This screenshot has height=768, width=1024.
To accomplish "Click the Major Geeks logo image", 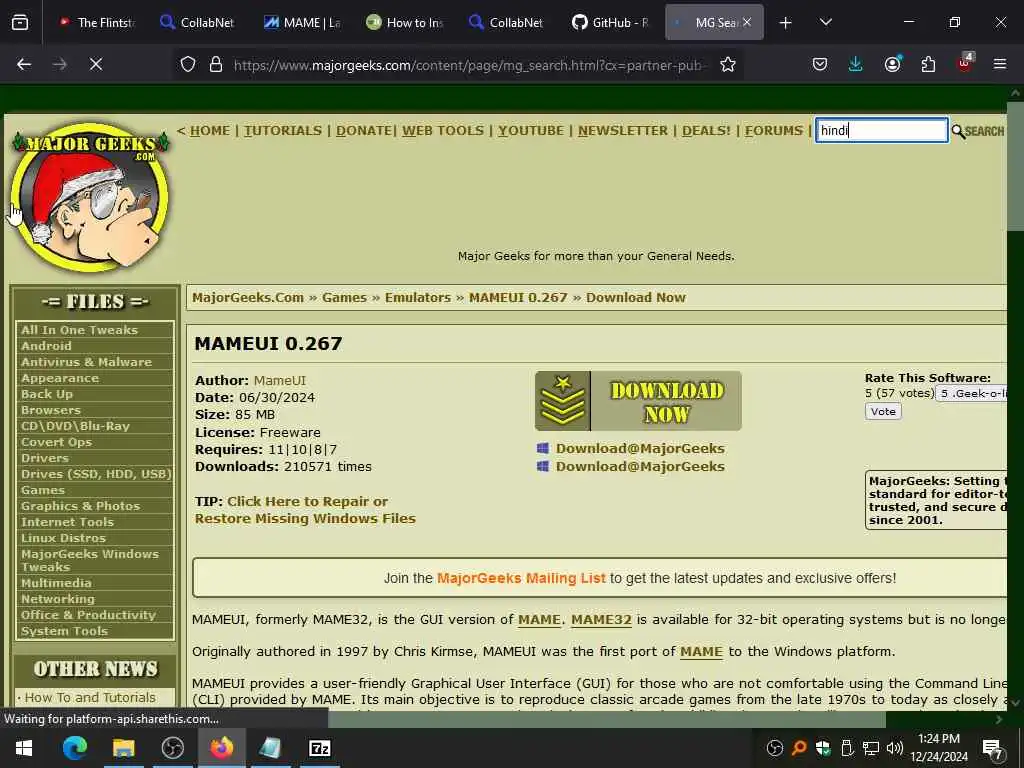I will pos(91,197).
